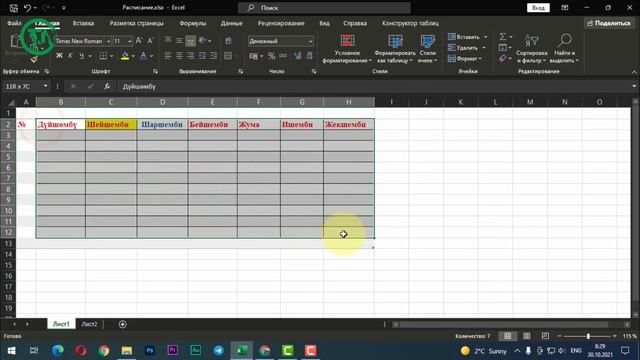Open the fill color dropdown arrow
This screenshot has width=640, height=360.
[133, 56]
